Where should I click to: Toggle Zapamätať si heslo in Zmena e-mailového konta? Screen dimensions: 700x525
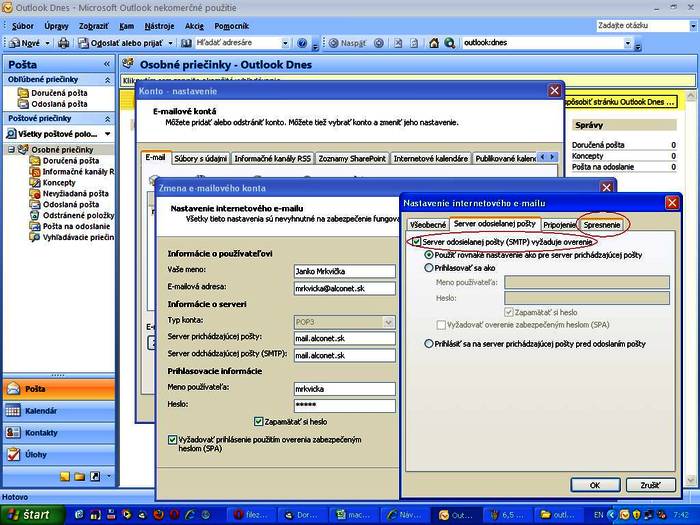coord(258,421)
